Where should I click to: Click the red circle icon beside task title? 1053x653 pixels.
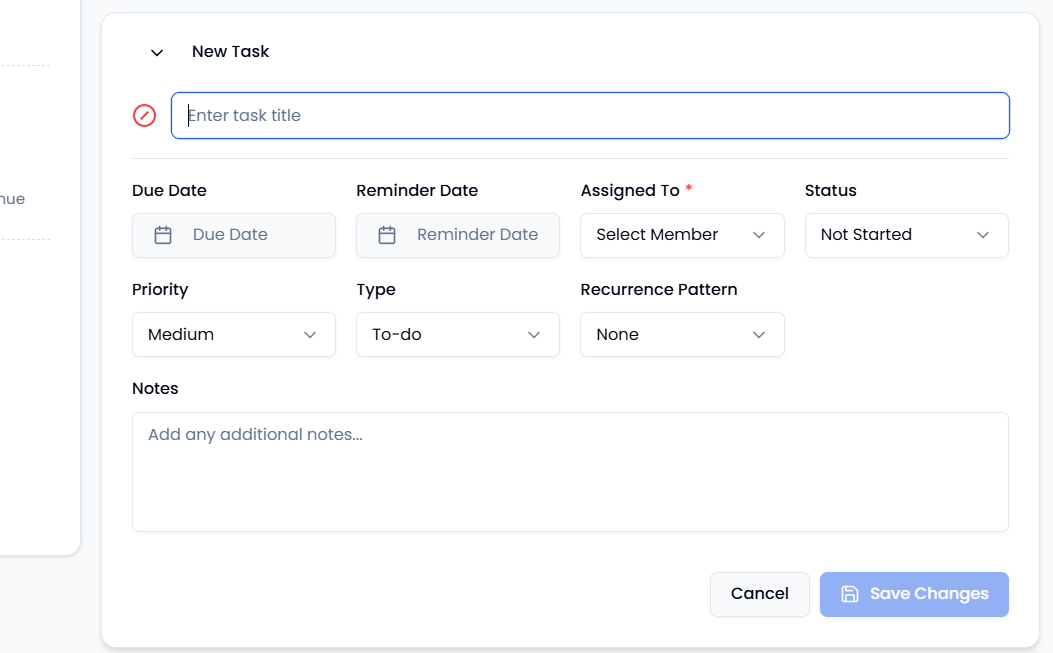coord(145,116)
